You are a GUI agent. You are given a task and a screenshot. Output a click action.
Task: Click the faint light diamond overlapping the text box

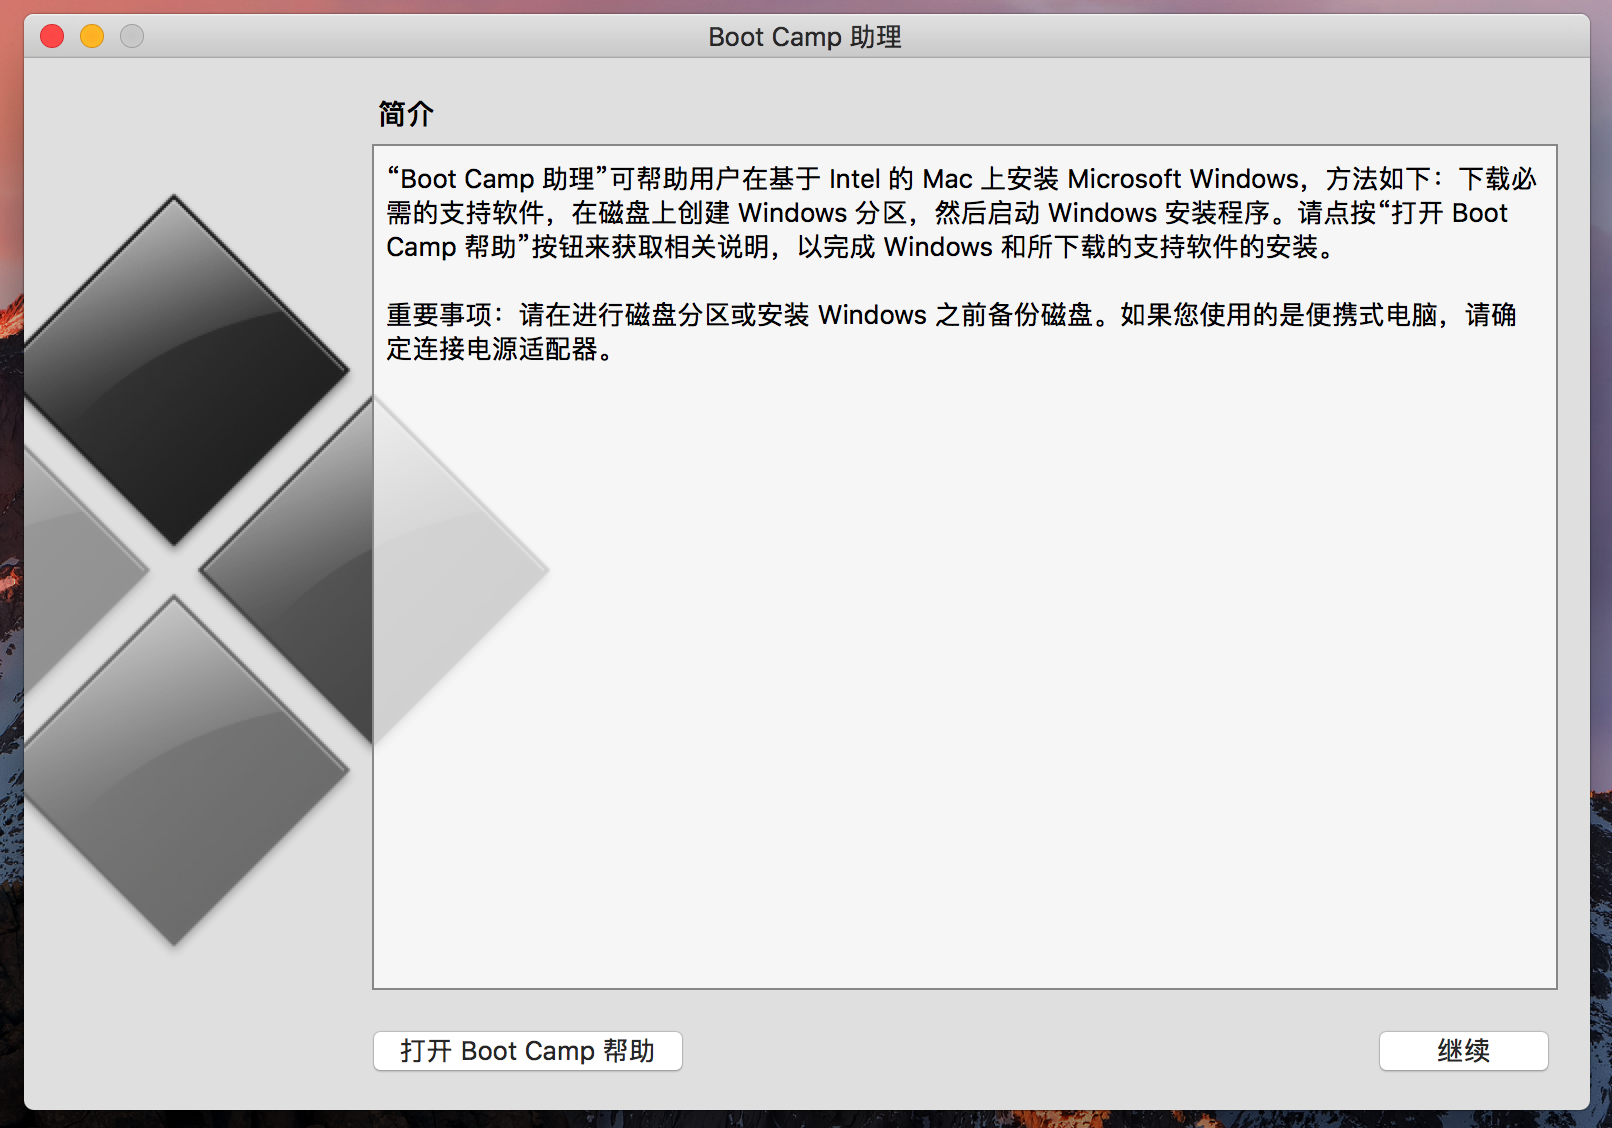[450, 570]
